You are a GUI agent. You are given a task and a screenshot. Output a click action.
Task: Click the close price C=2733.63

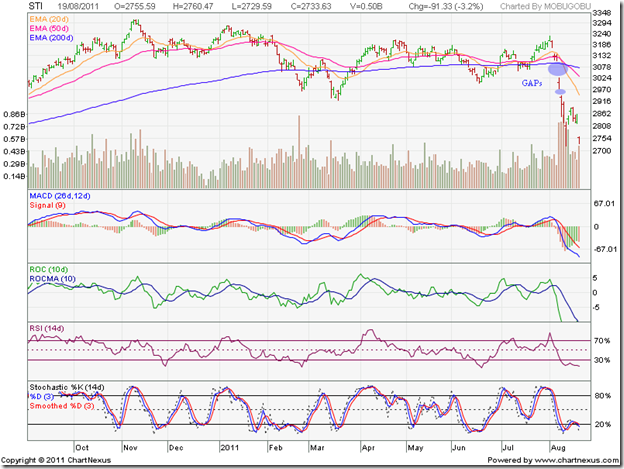click(x=311, y=7)
